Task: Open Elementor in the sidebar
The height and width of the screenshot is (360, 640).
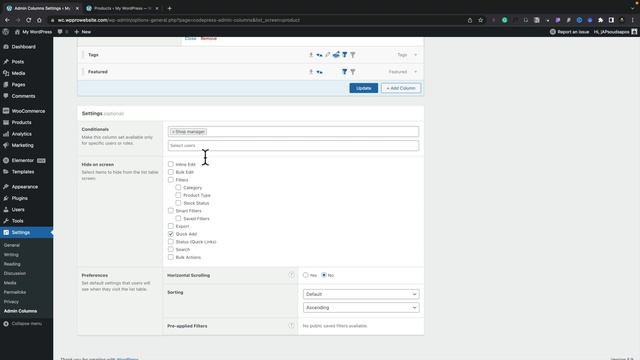Action: (27, 160)
